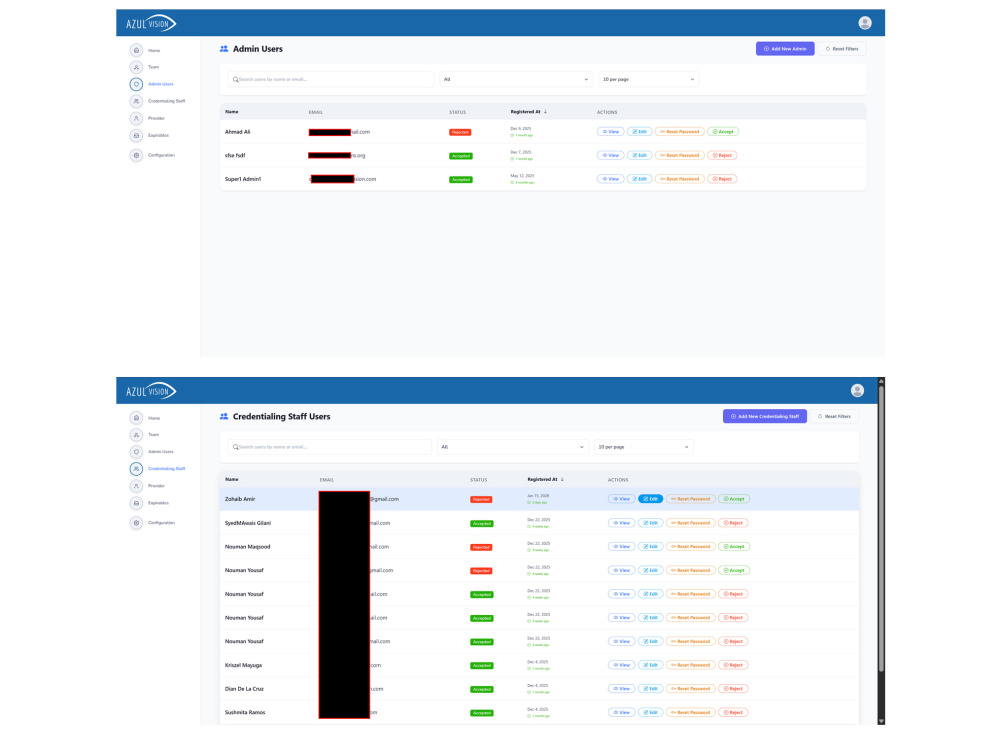Select Expirables menu label on Credentialing Staff Users page

click(158, 503)
